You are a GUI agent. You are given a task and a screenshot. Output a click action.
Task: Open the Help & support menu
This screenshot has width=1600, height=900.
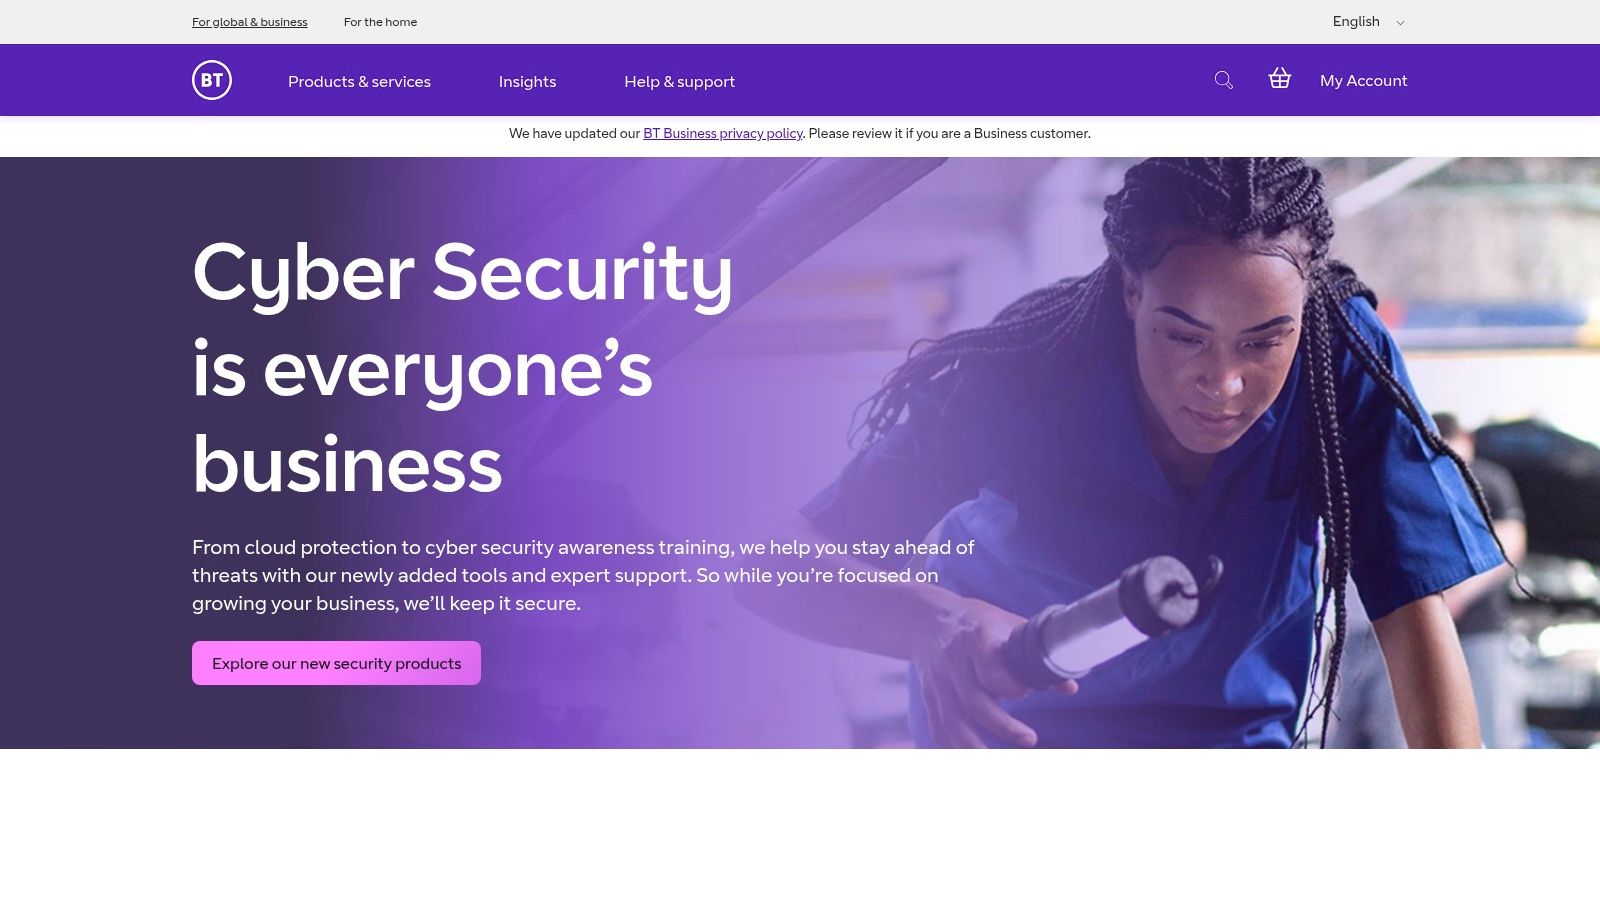click(679, 81)
